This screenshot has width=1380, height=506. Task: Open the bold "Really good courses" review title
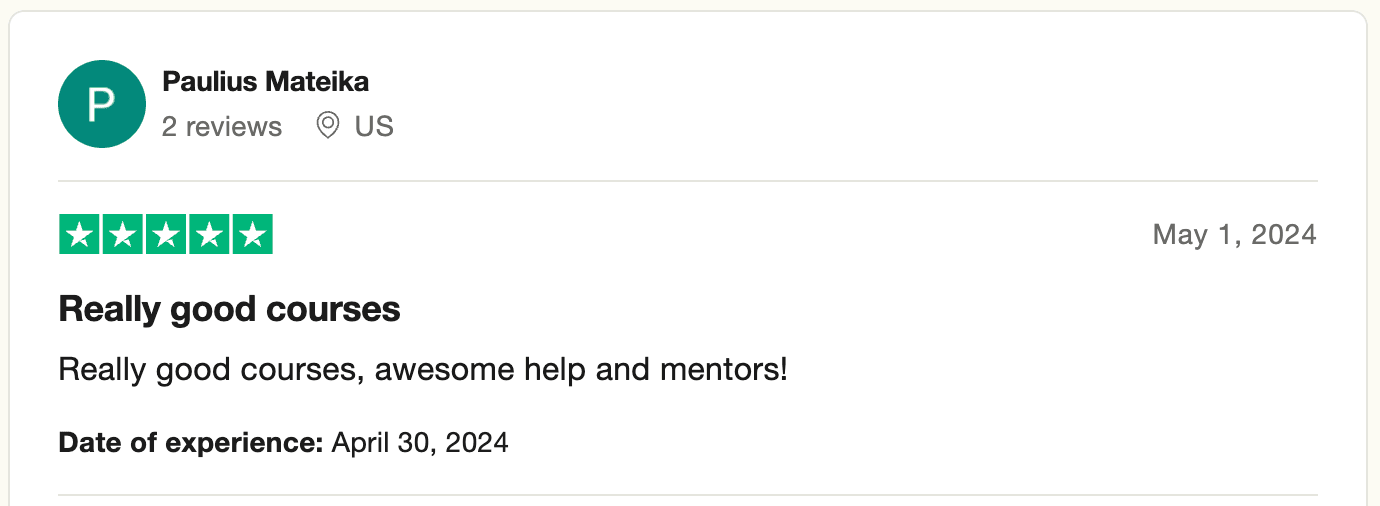tap(230, 310)
